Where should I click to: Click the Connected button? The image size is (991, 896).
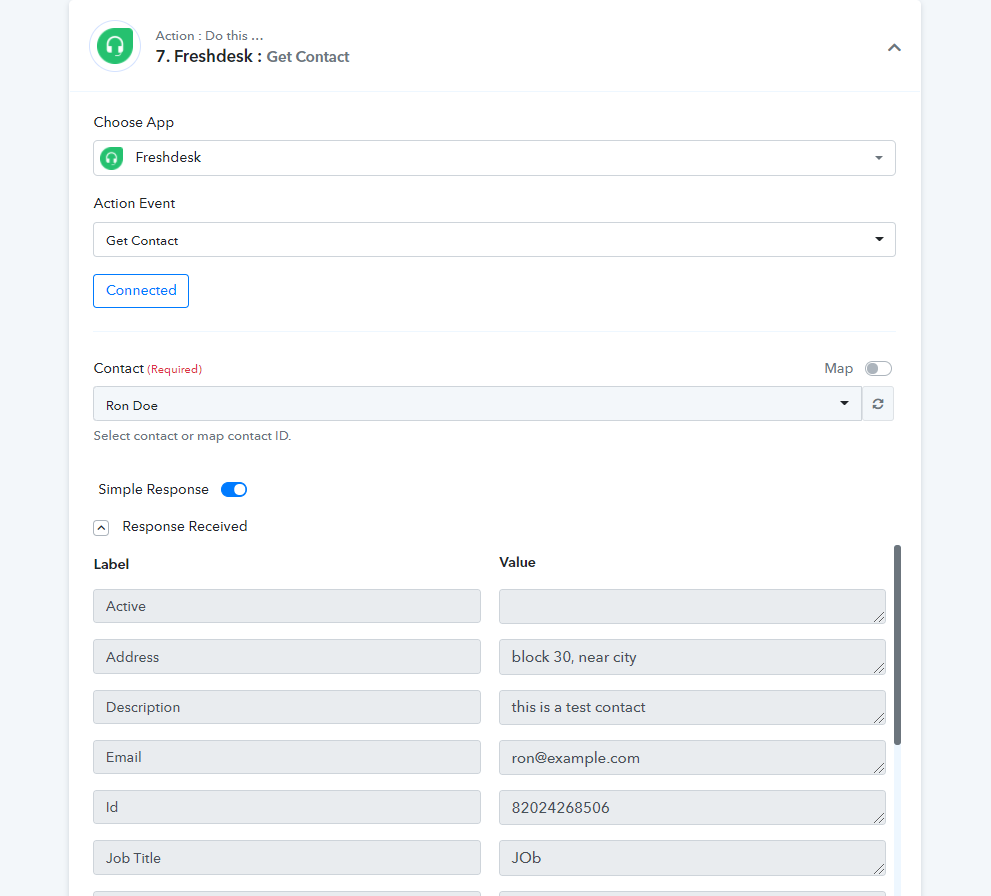pyautogui.click(x=141, y=291)
